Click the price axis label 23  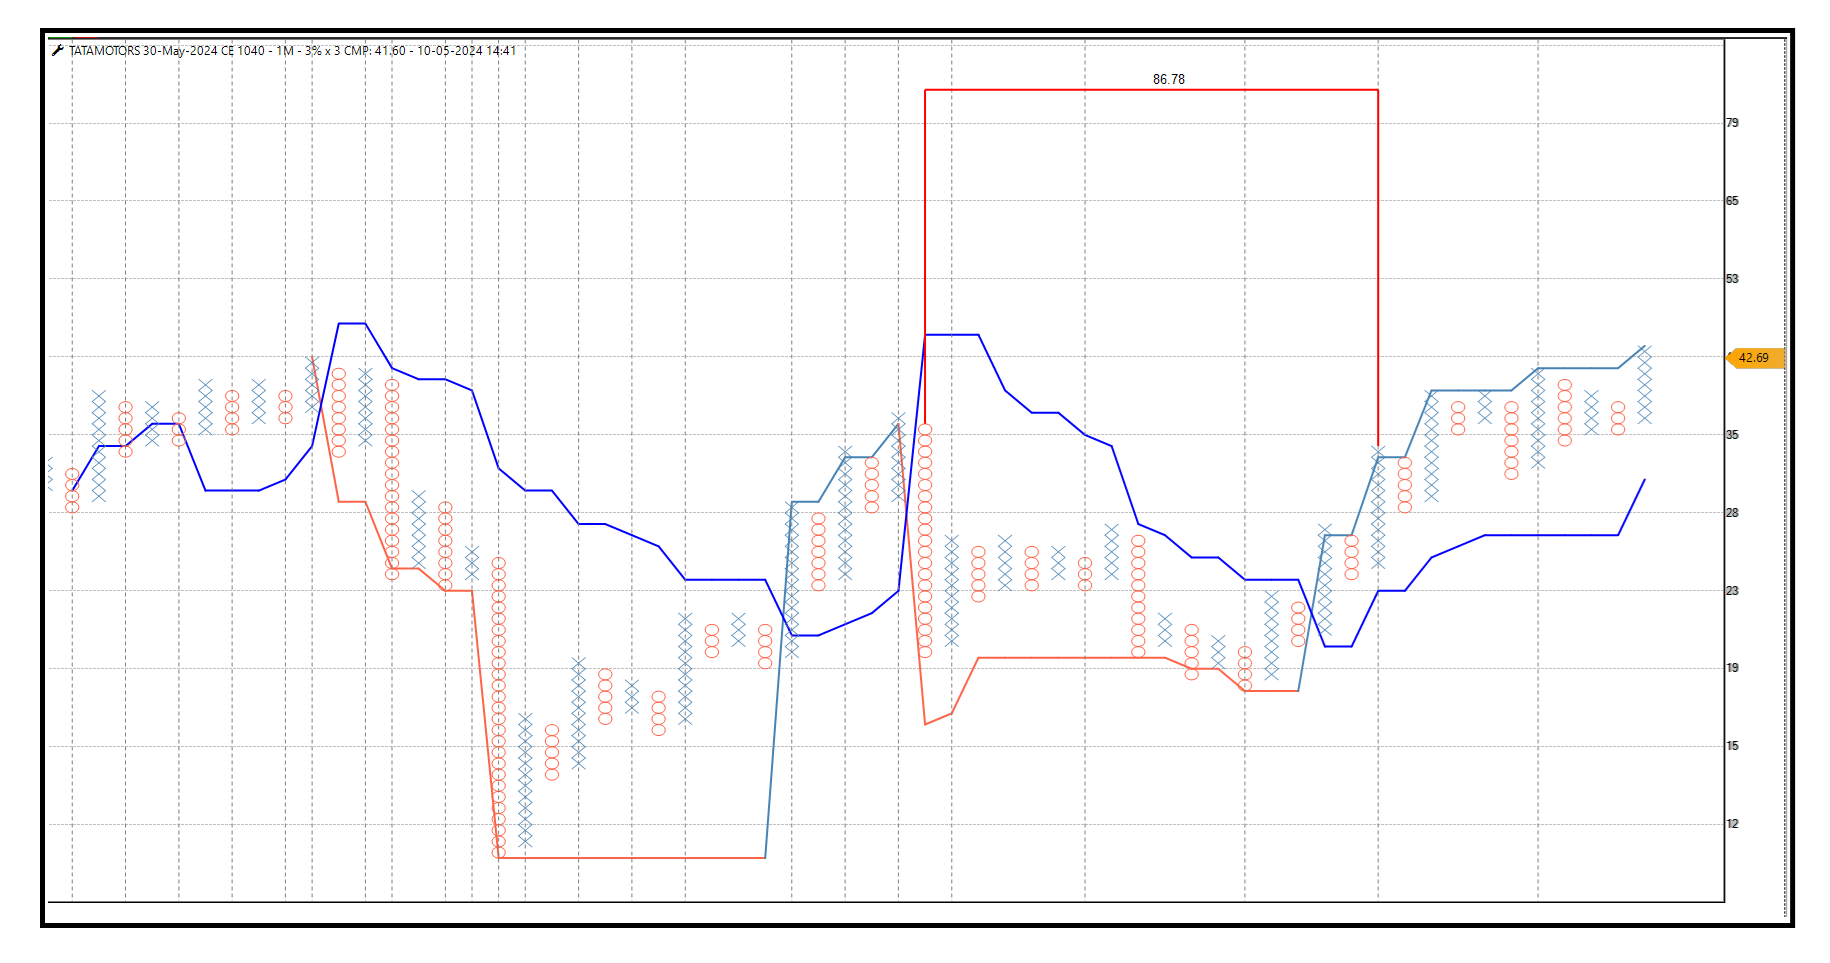click(1732, 591)
